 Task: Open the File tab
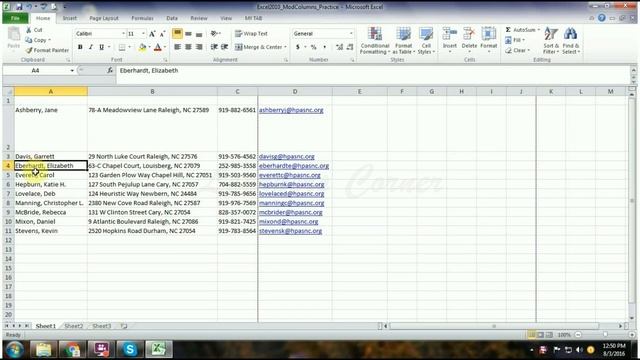click(x=16, y=18)
